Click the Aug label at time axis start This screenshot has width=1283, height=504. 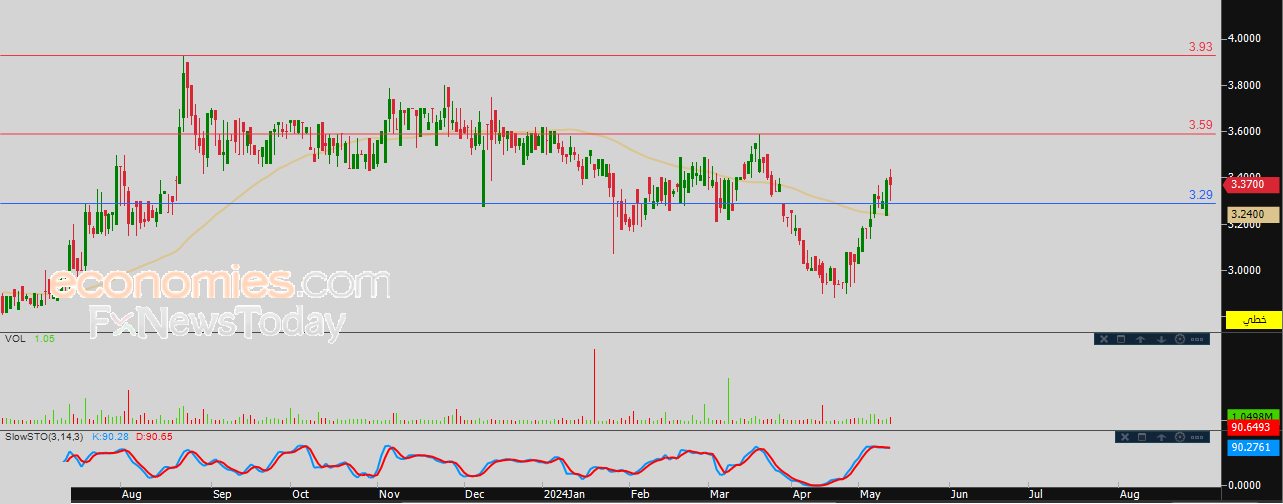coord(131,494)
